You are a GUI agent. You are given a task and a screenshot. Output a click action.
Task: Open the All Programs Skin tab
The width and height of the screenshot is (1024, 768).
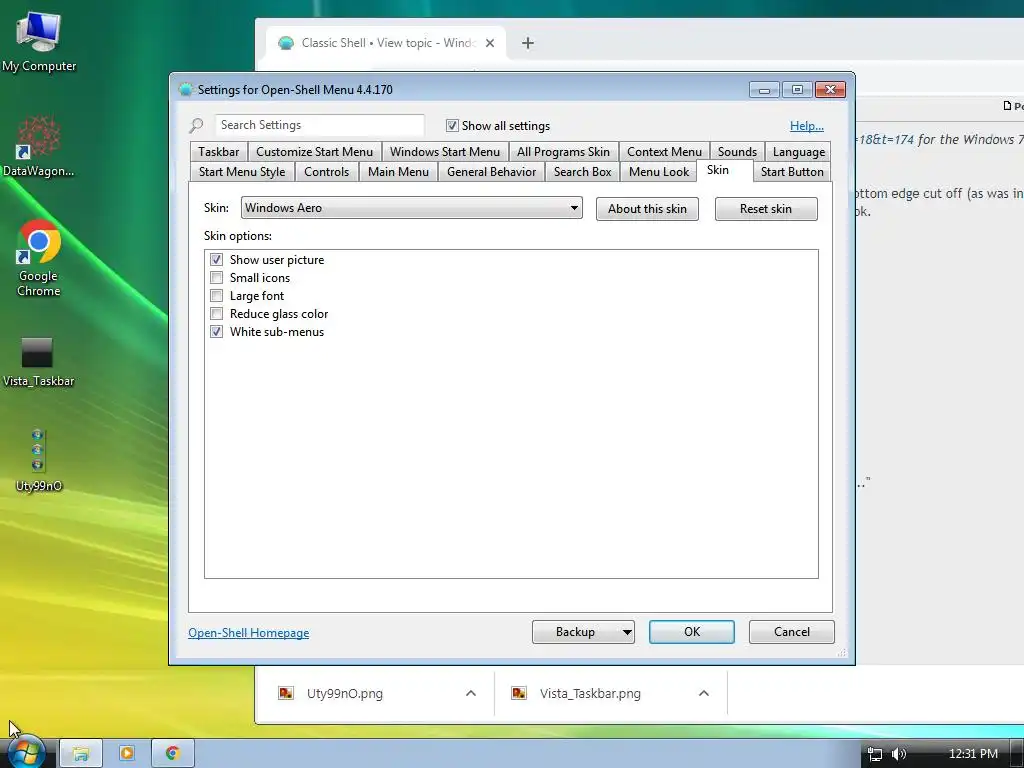coord(564,152)
